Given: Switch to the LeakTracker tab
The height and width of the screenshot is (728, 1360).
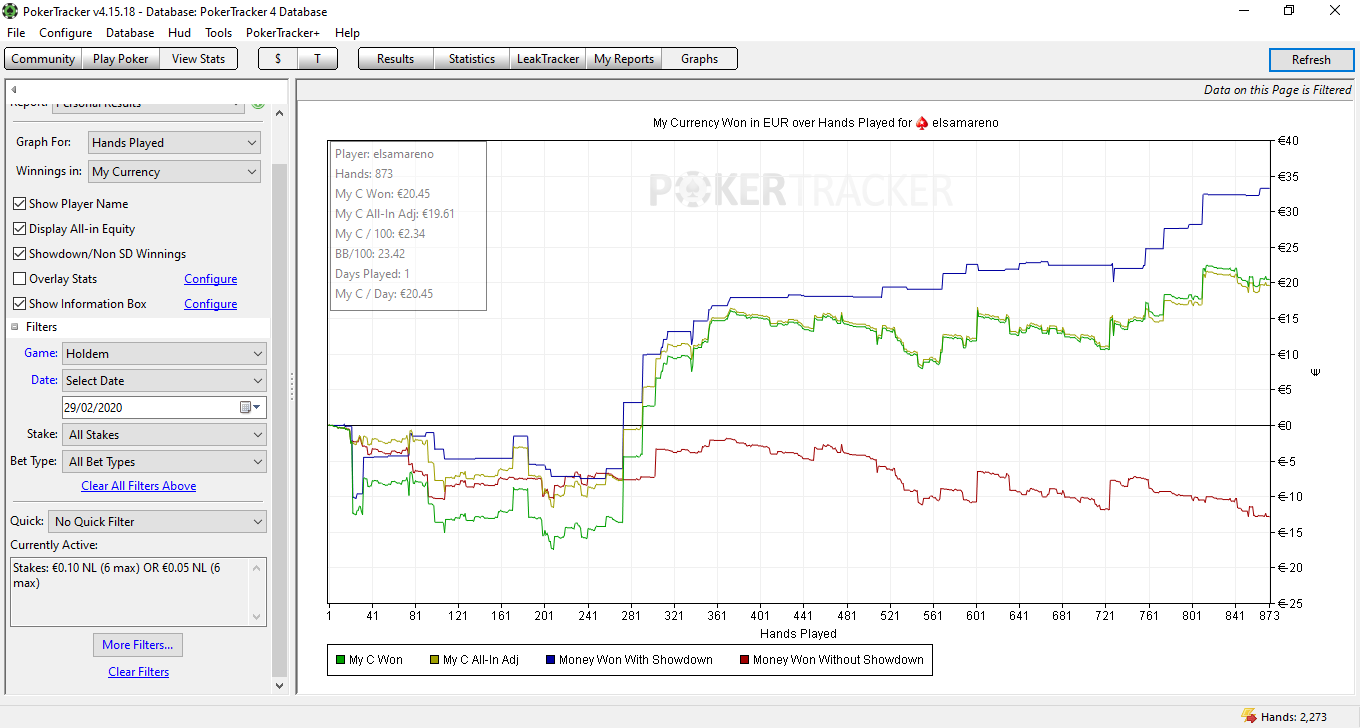Looking at the screenshot, I should [x=547, y=59].
